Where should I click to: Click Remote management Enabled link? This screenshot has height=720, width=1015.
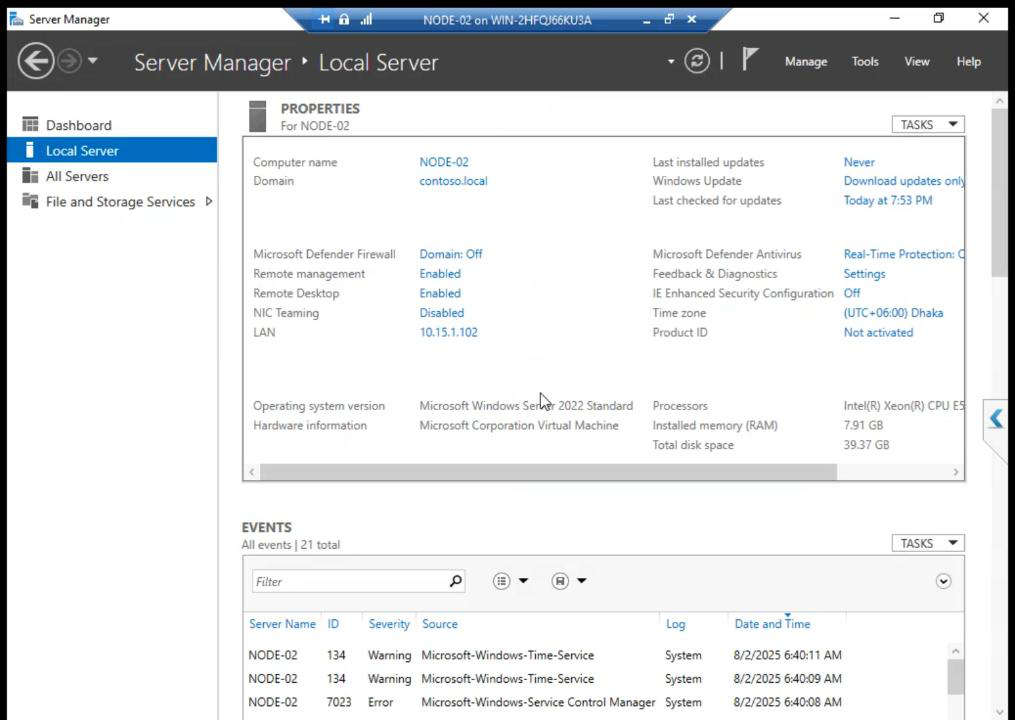tap(440, 273)
